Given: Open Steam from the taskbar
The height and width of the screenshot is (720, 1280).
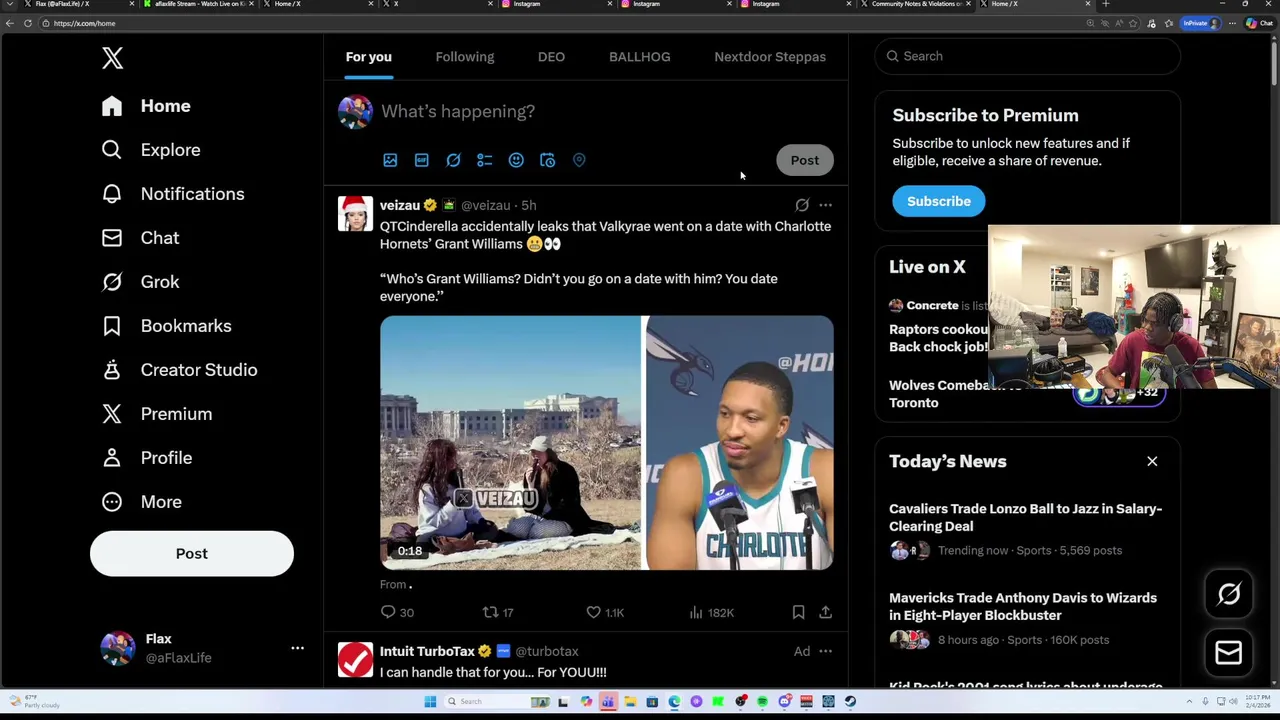Looking at the screenshot, I should (x=850, y=702).
